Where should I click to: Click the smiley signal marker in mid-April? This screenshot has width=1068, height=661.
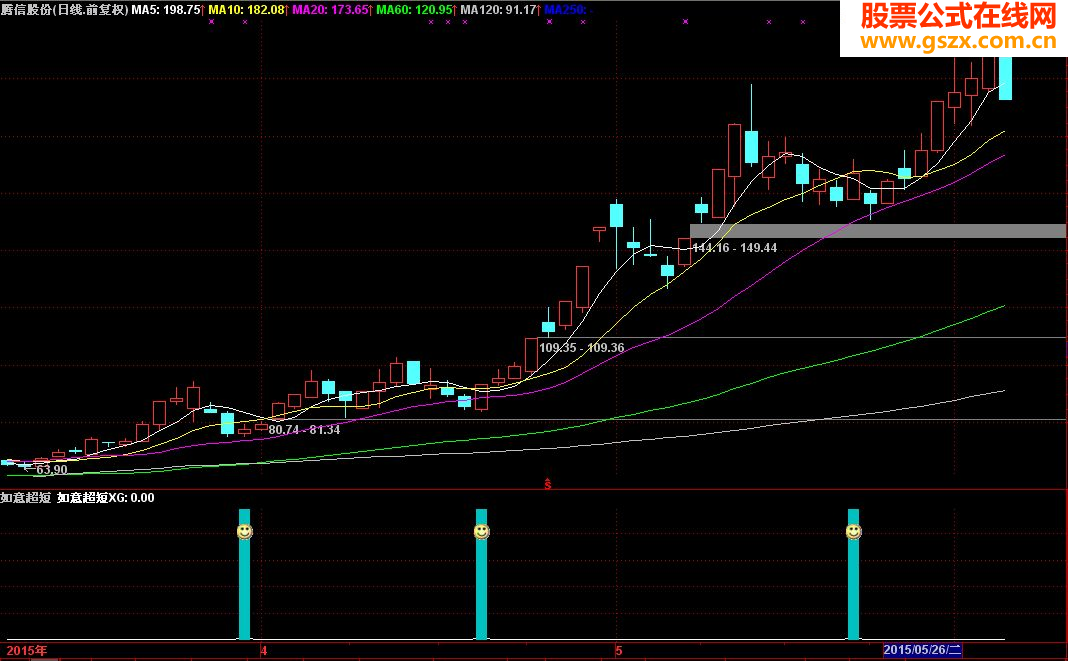[482, 532]
